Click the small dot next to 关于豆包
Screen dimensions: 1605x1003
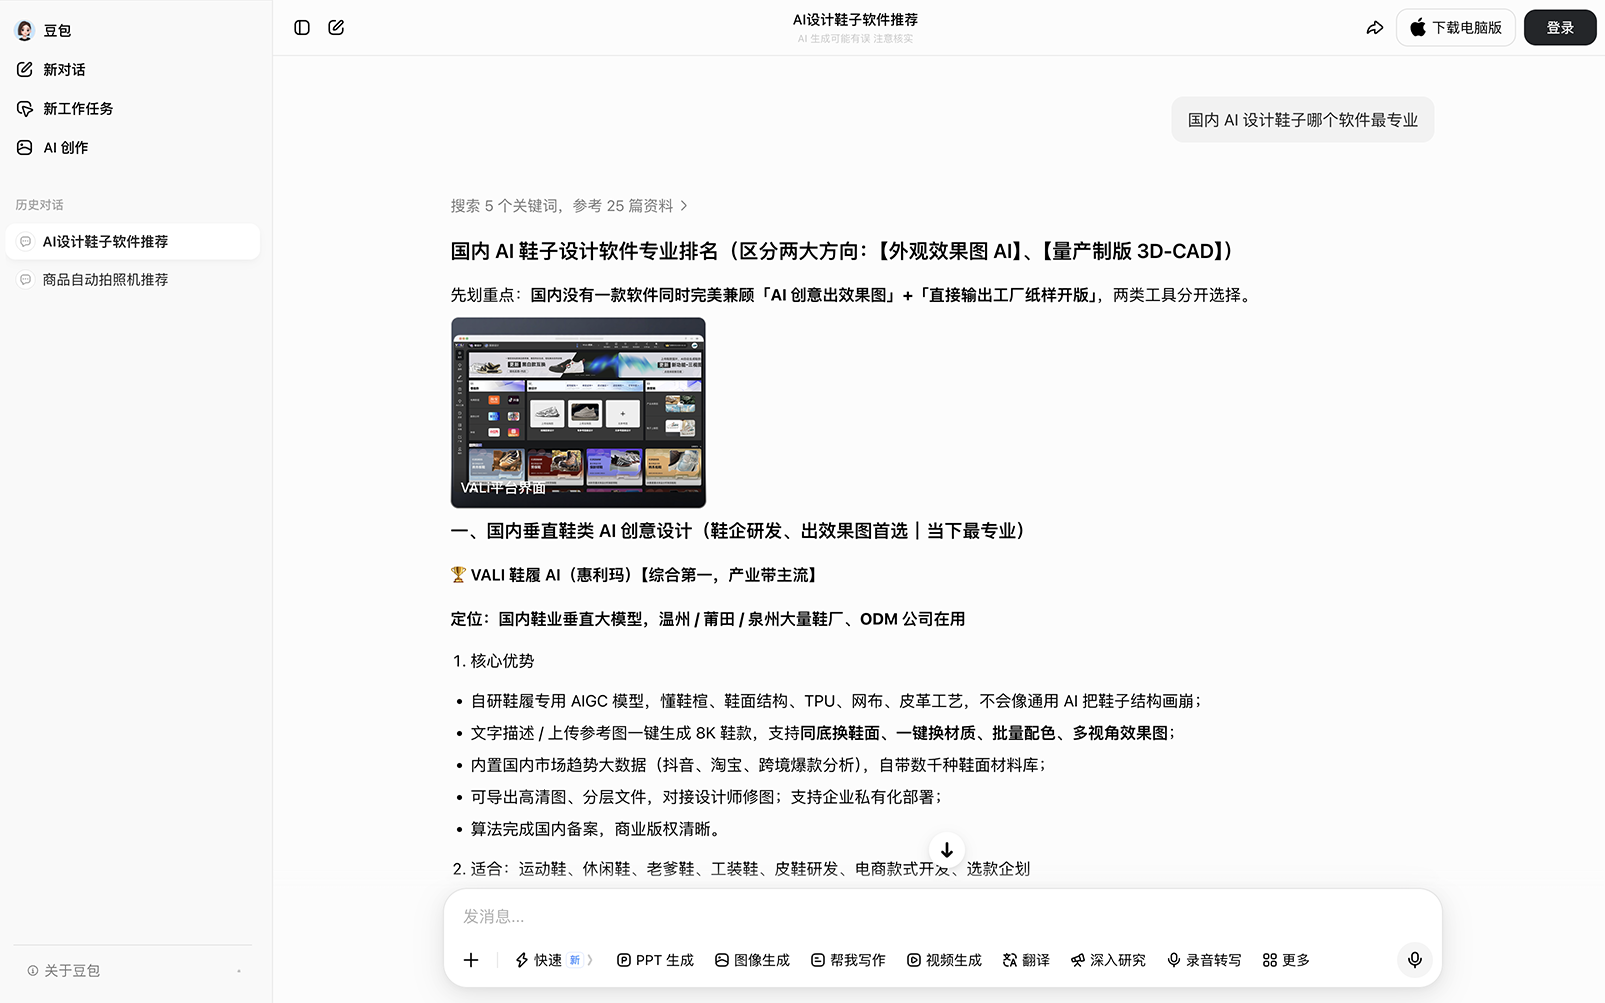239,971
